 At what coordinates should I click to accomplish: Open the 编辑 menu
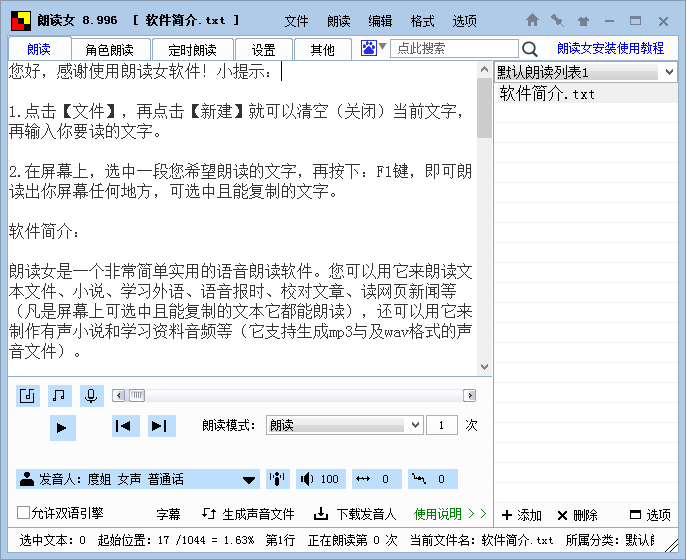(380, 21)
